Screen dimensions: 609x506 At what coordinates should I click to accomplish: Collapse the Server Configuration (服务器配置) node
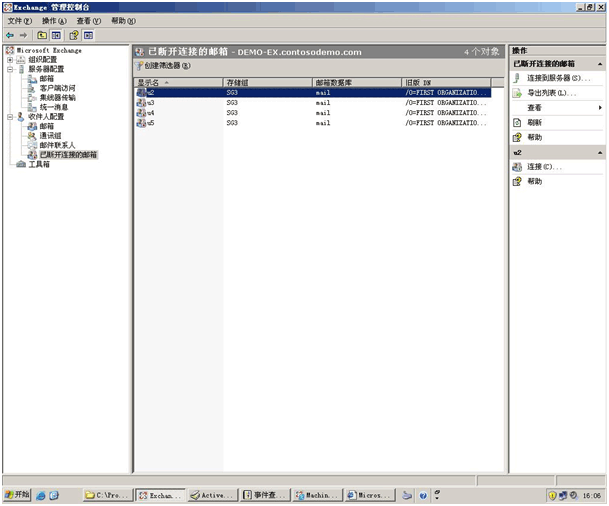coord(10,69)
